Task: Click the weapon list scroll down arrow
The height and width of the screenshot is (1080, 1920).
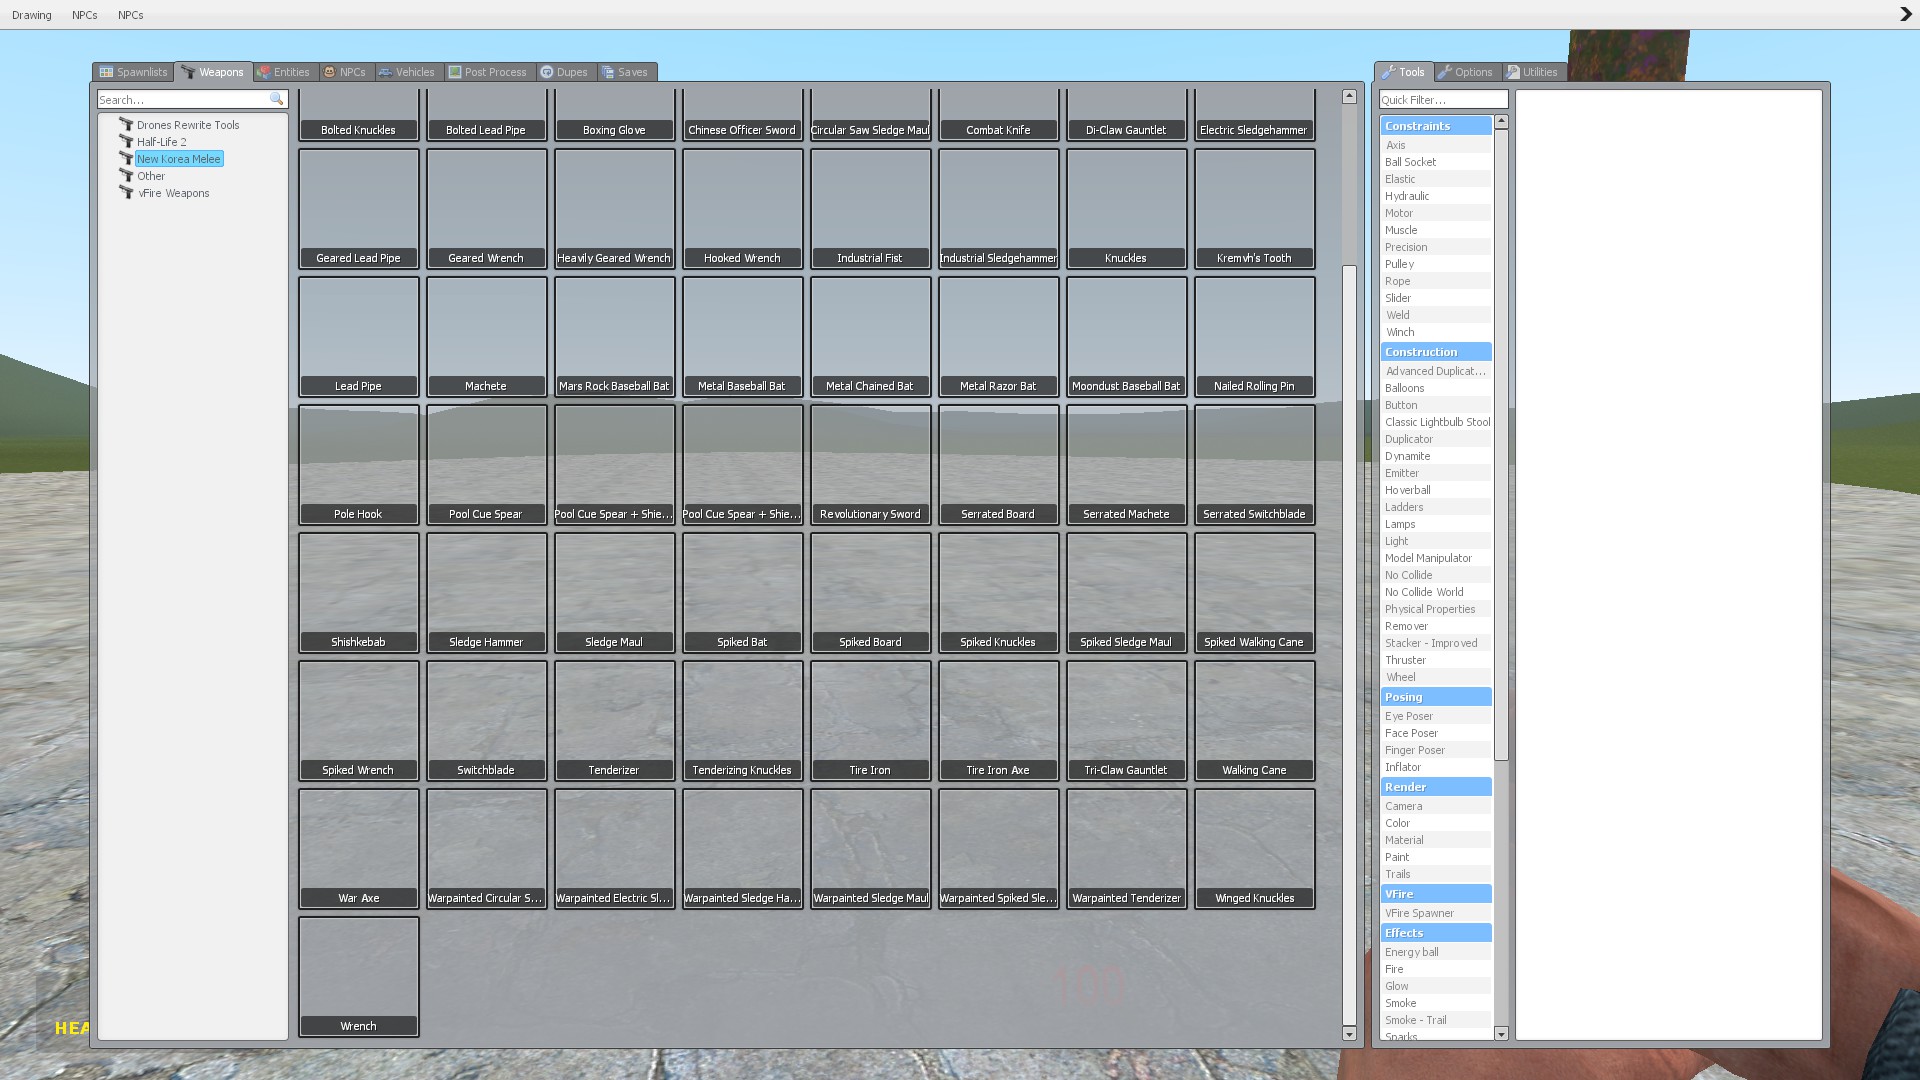Action: tap(1349, 1034)
